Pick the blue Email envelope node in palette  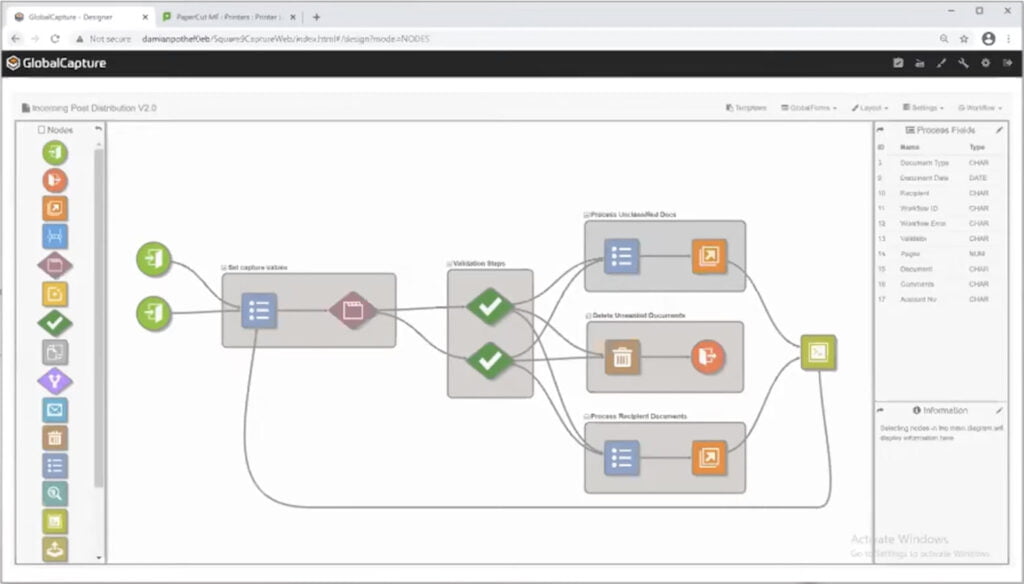coord(55,410)
